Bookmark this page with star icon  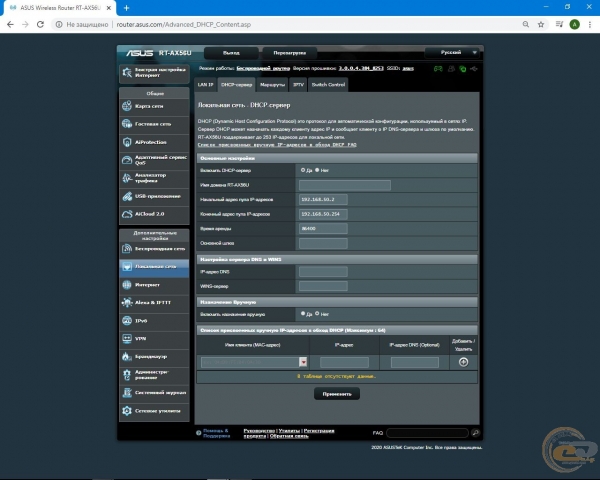point(541,24)
